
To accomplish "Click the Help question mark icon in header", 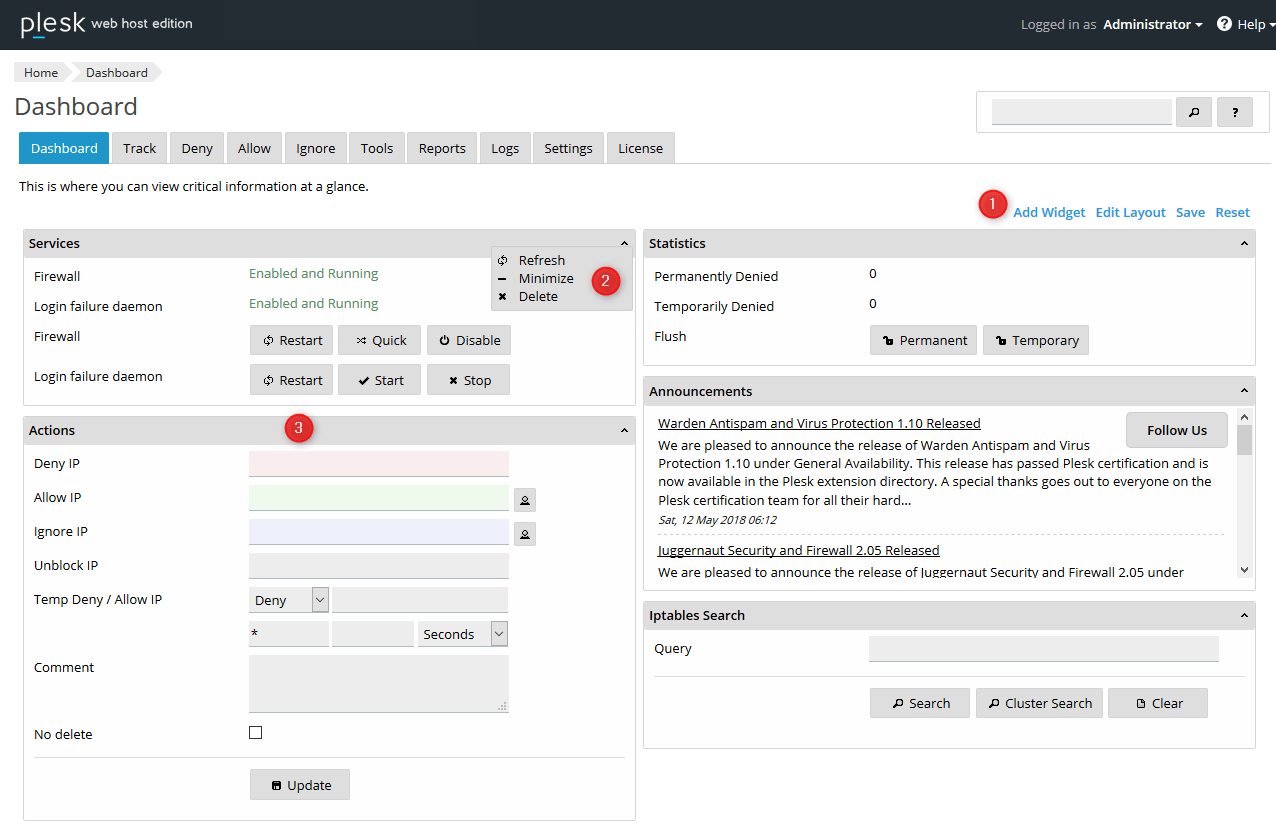I will pyautogui.click(x=1224, y=24).
